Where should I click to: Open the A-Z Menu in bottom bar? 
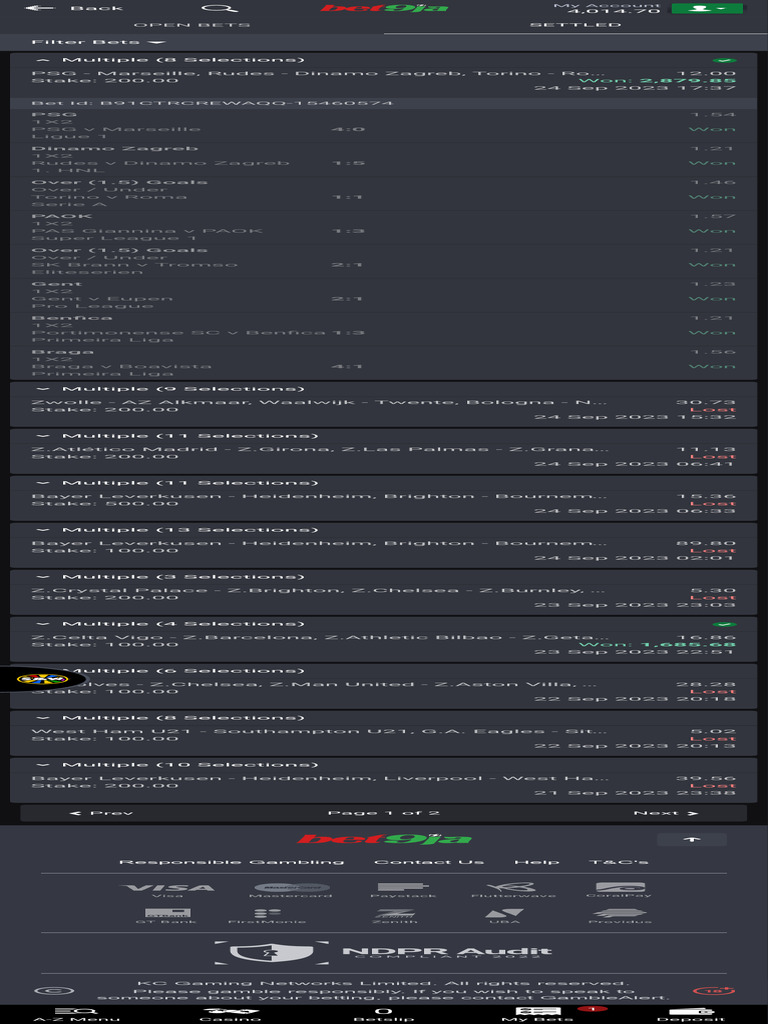click(x=76, y=1014)
